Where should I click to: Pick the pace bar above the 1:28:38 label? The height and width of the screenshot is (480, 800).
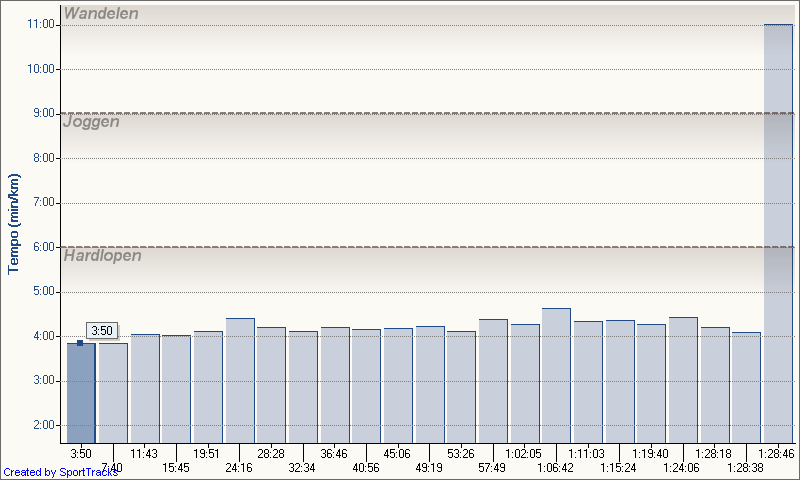[746, 388]
